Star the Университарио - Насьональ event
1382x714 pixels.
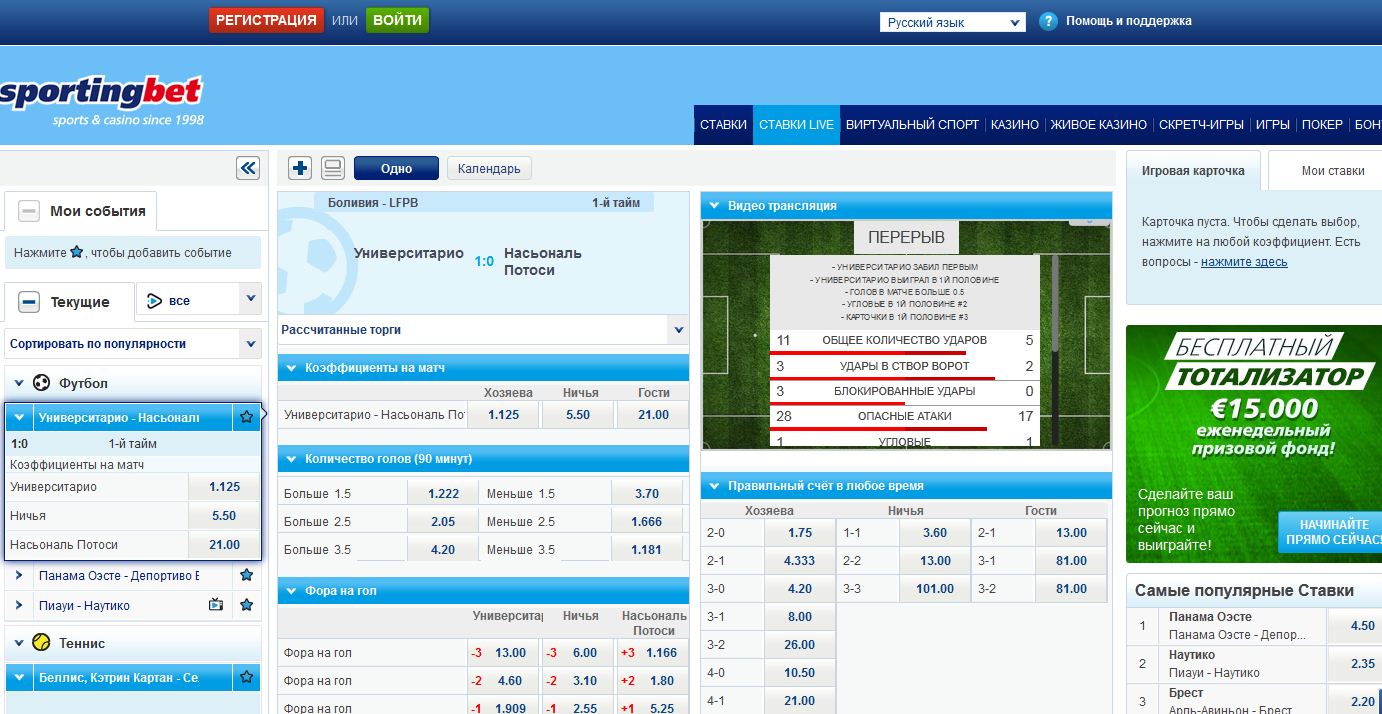[x=246, y=417]
